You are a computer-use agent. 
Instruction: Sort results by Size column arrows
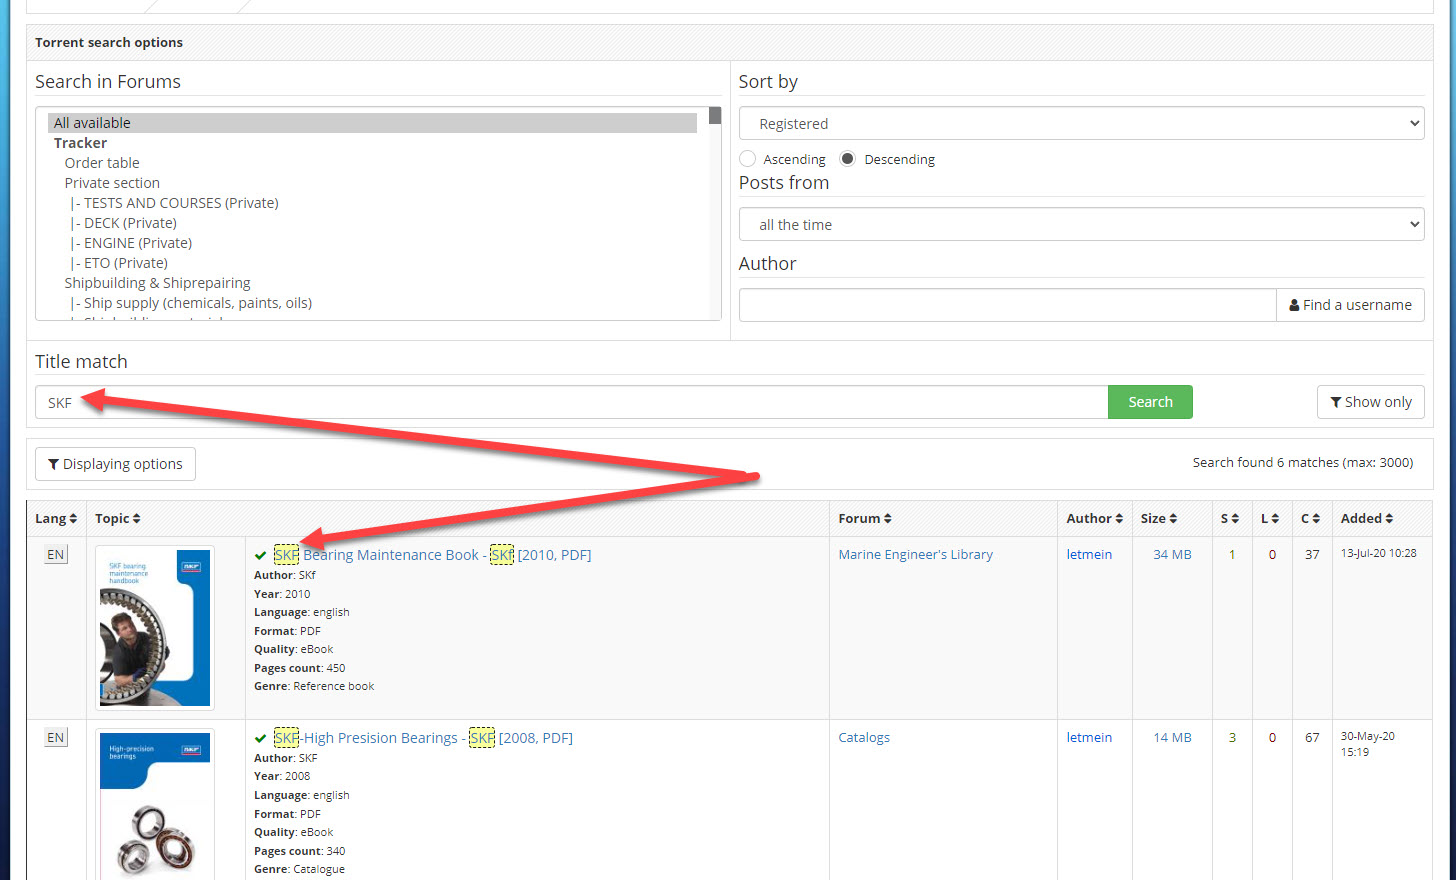coord(1173,519)
